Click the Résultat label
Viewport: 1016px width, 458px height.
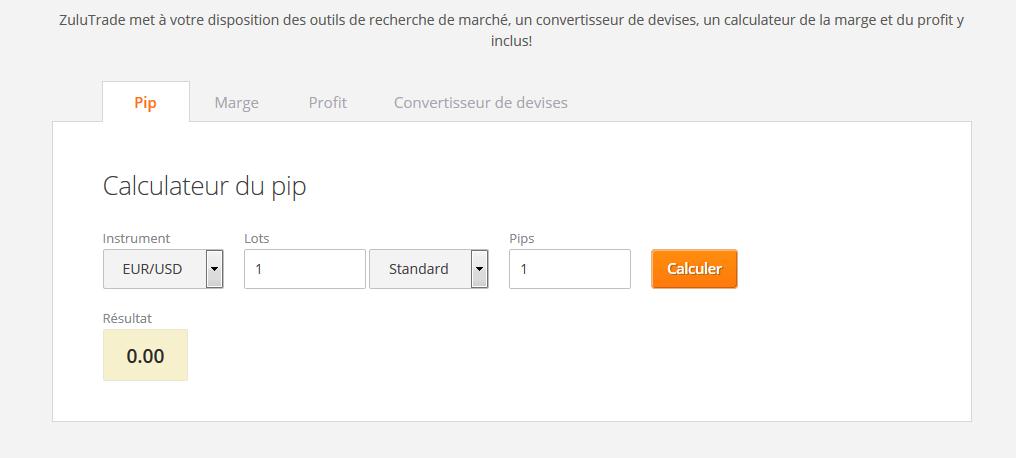click(127, 318)
